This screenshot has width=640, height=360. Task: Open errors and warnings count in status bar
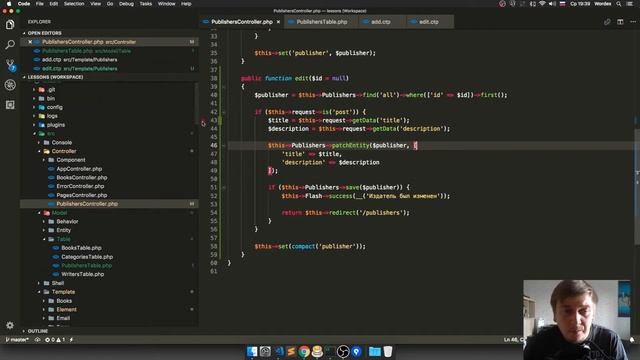pyautogui.click(x=55, y=340)
